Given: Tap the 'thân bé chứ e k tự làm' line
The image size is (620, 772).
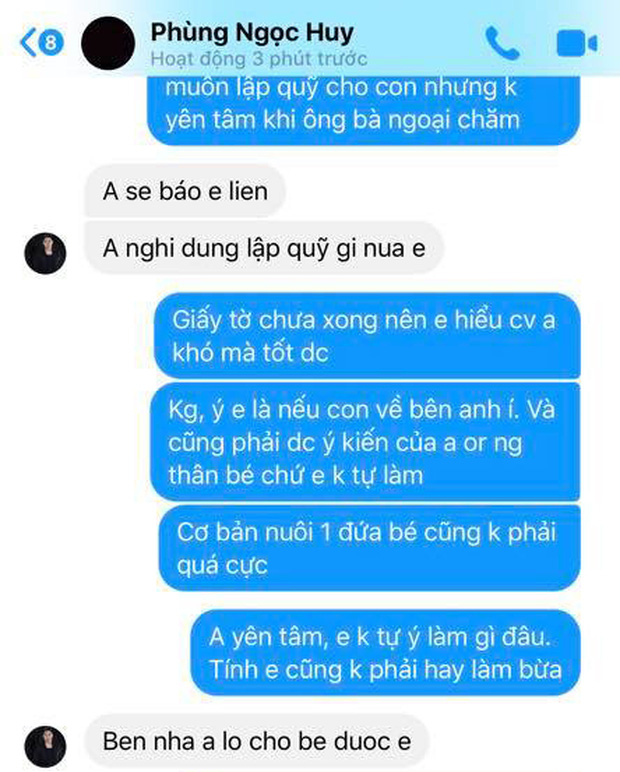Looking at the screenshot, I should 295,476.
